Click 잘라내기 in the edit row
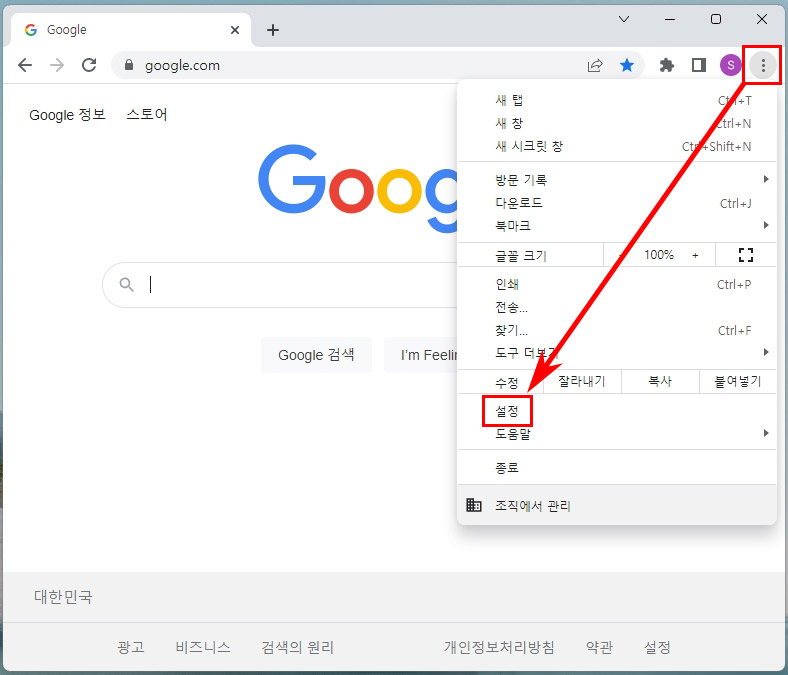The height and width of the screenshot is (675, 788). pos(582,381)
